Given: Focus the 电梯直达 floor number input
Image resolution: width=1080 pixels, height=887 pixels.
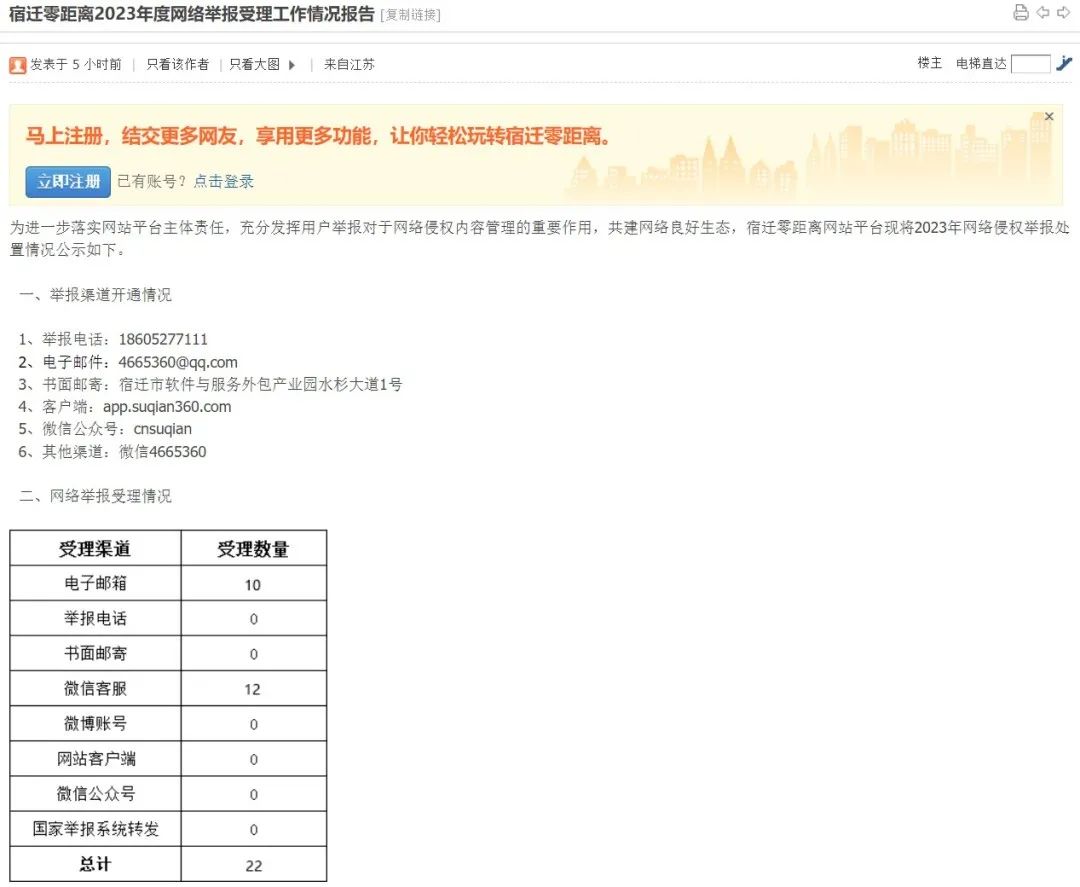Looking at the screenshot, I should (1030, 64).
